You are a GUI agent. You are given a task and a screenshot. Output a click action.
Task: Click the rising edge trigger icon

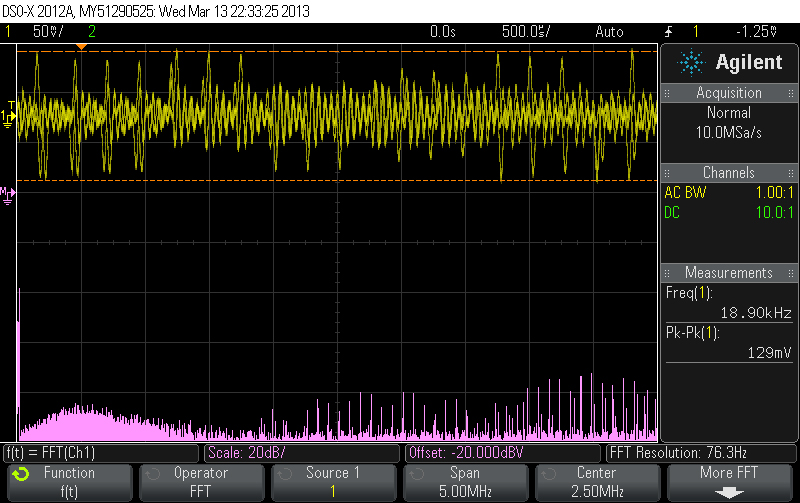point(668,32)
